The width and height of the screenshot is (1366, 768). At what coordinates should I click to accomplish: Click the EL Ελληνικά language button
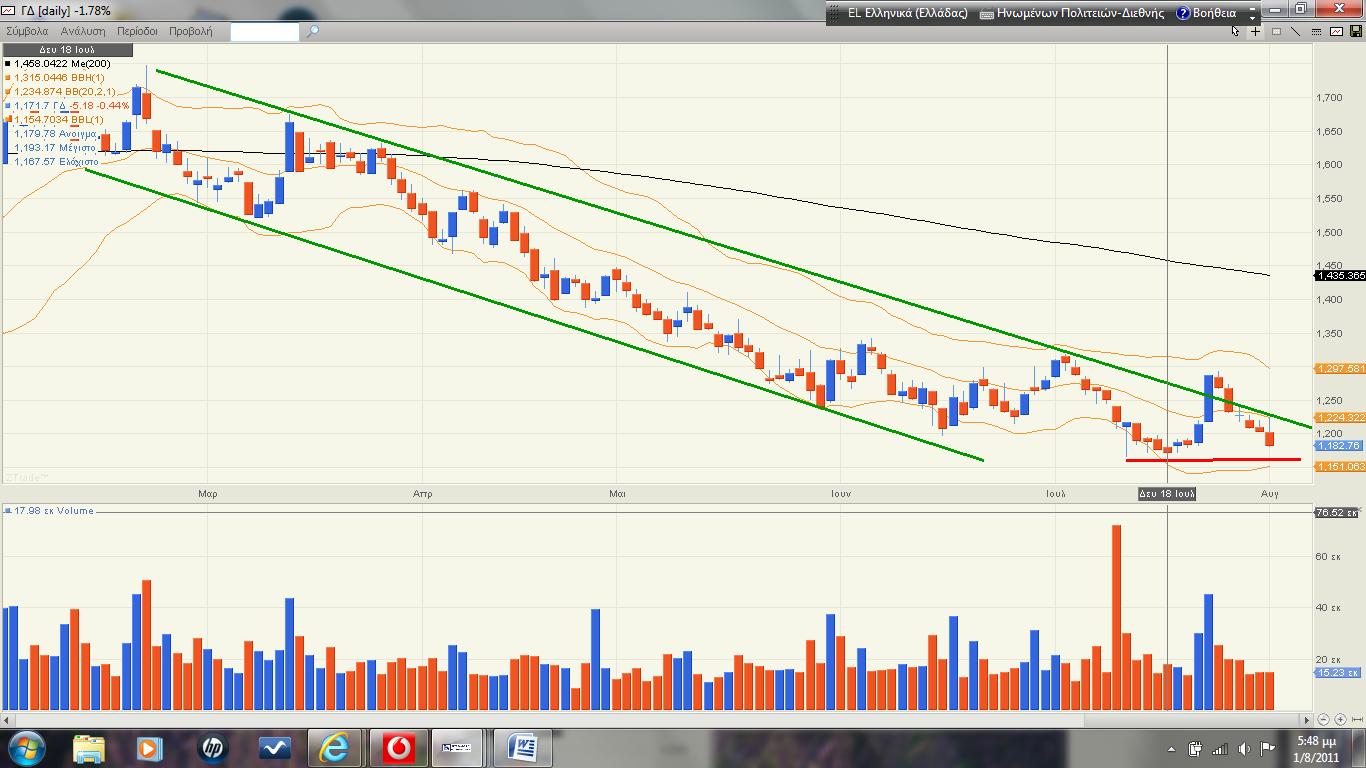tap(899, 14)
